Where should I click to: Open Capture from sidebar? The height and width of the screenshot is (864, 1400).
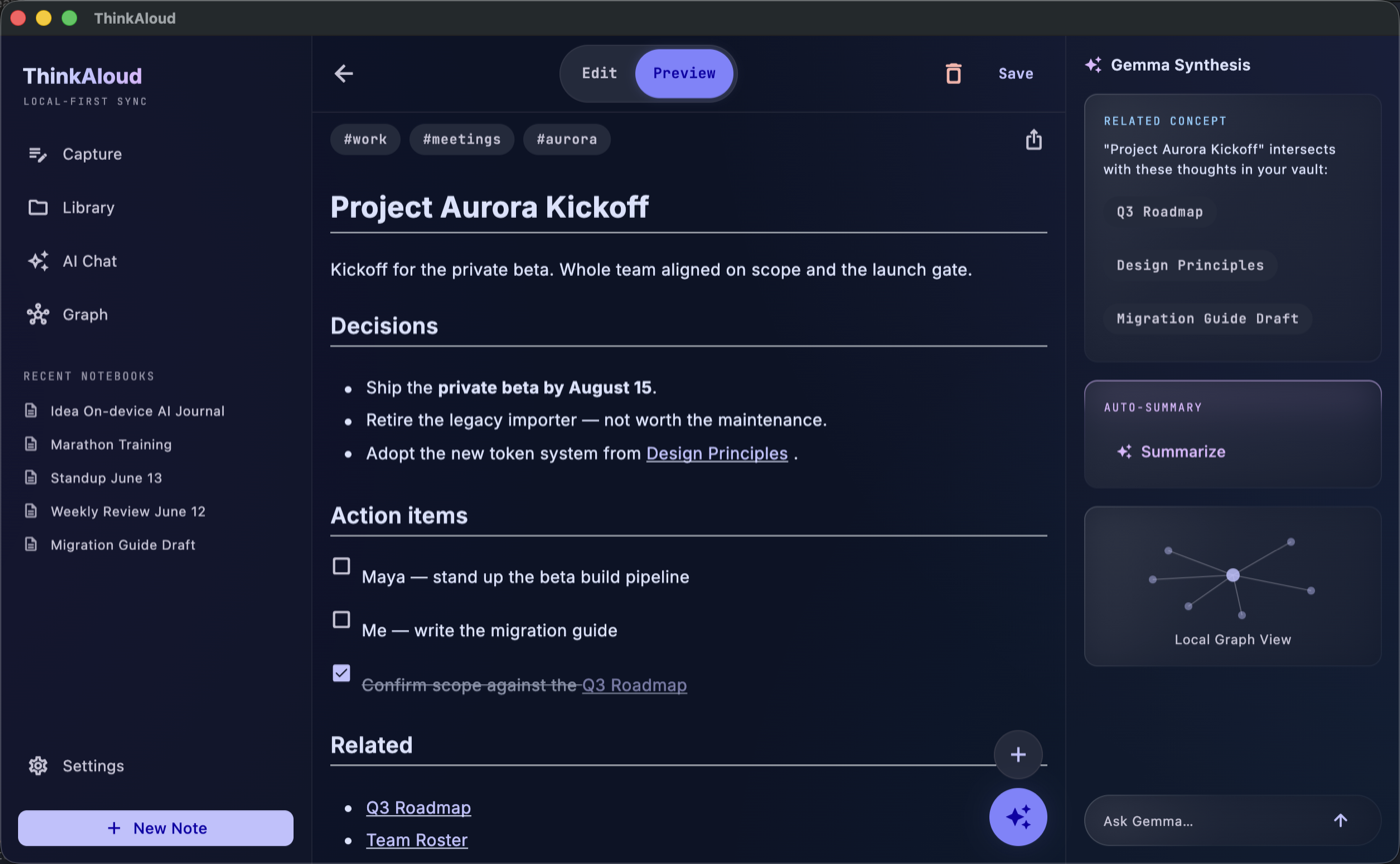(156, 154)
